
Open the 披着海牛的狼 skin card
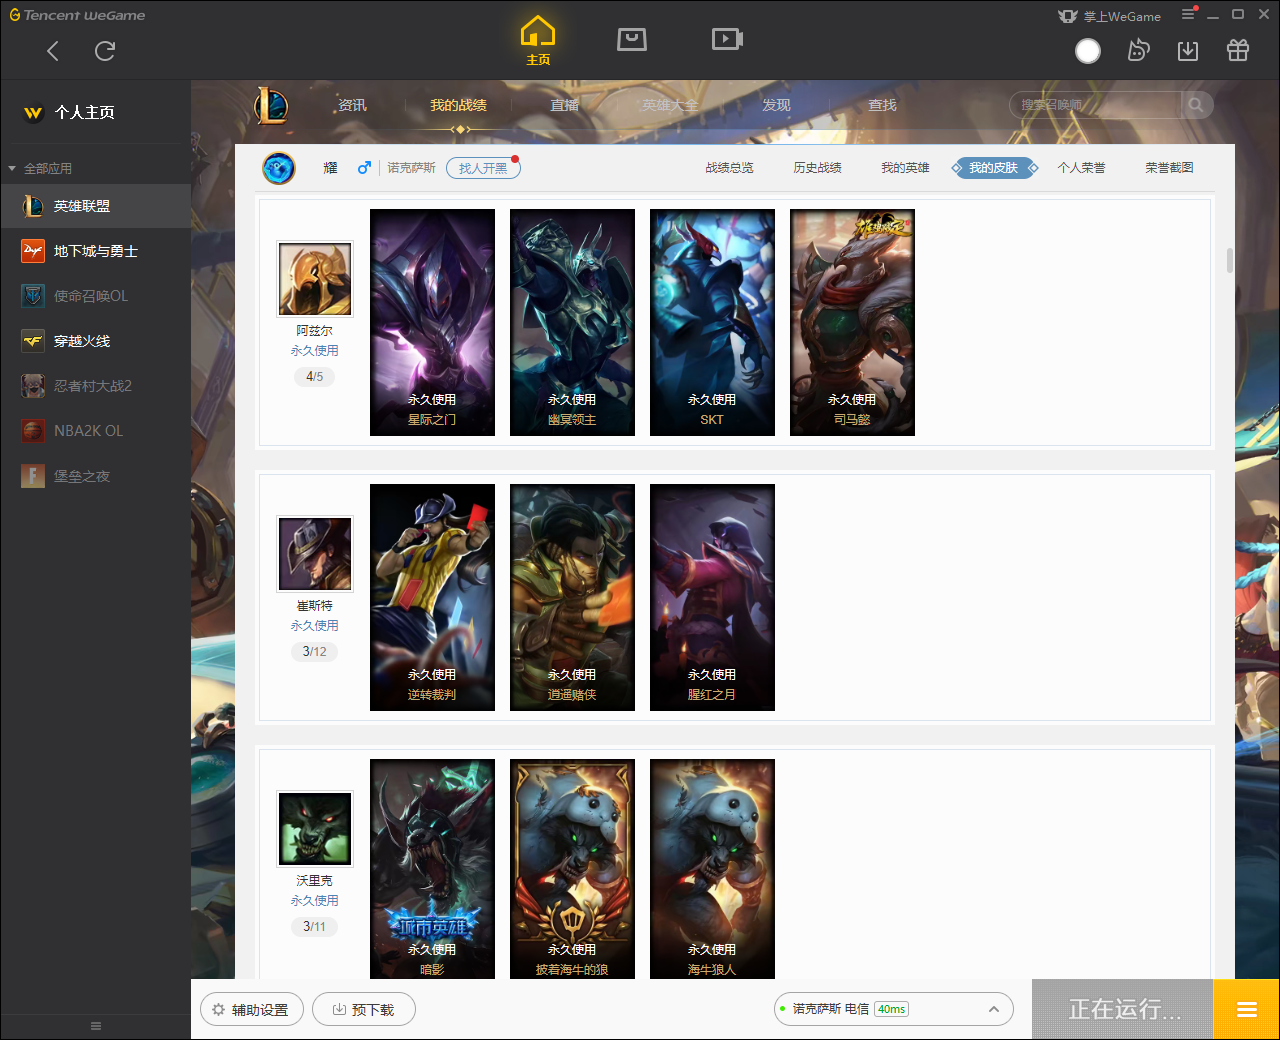click(572, 868)
